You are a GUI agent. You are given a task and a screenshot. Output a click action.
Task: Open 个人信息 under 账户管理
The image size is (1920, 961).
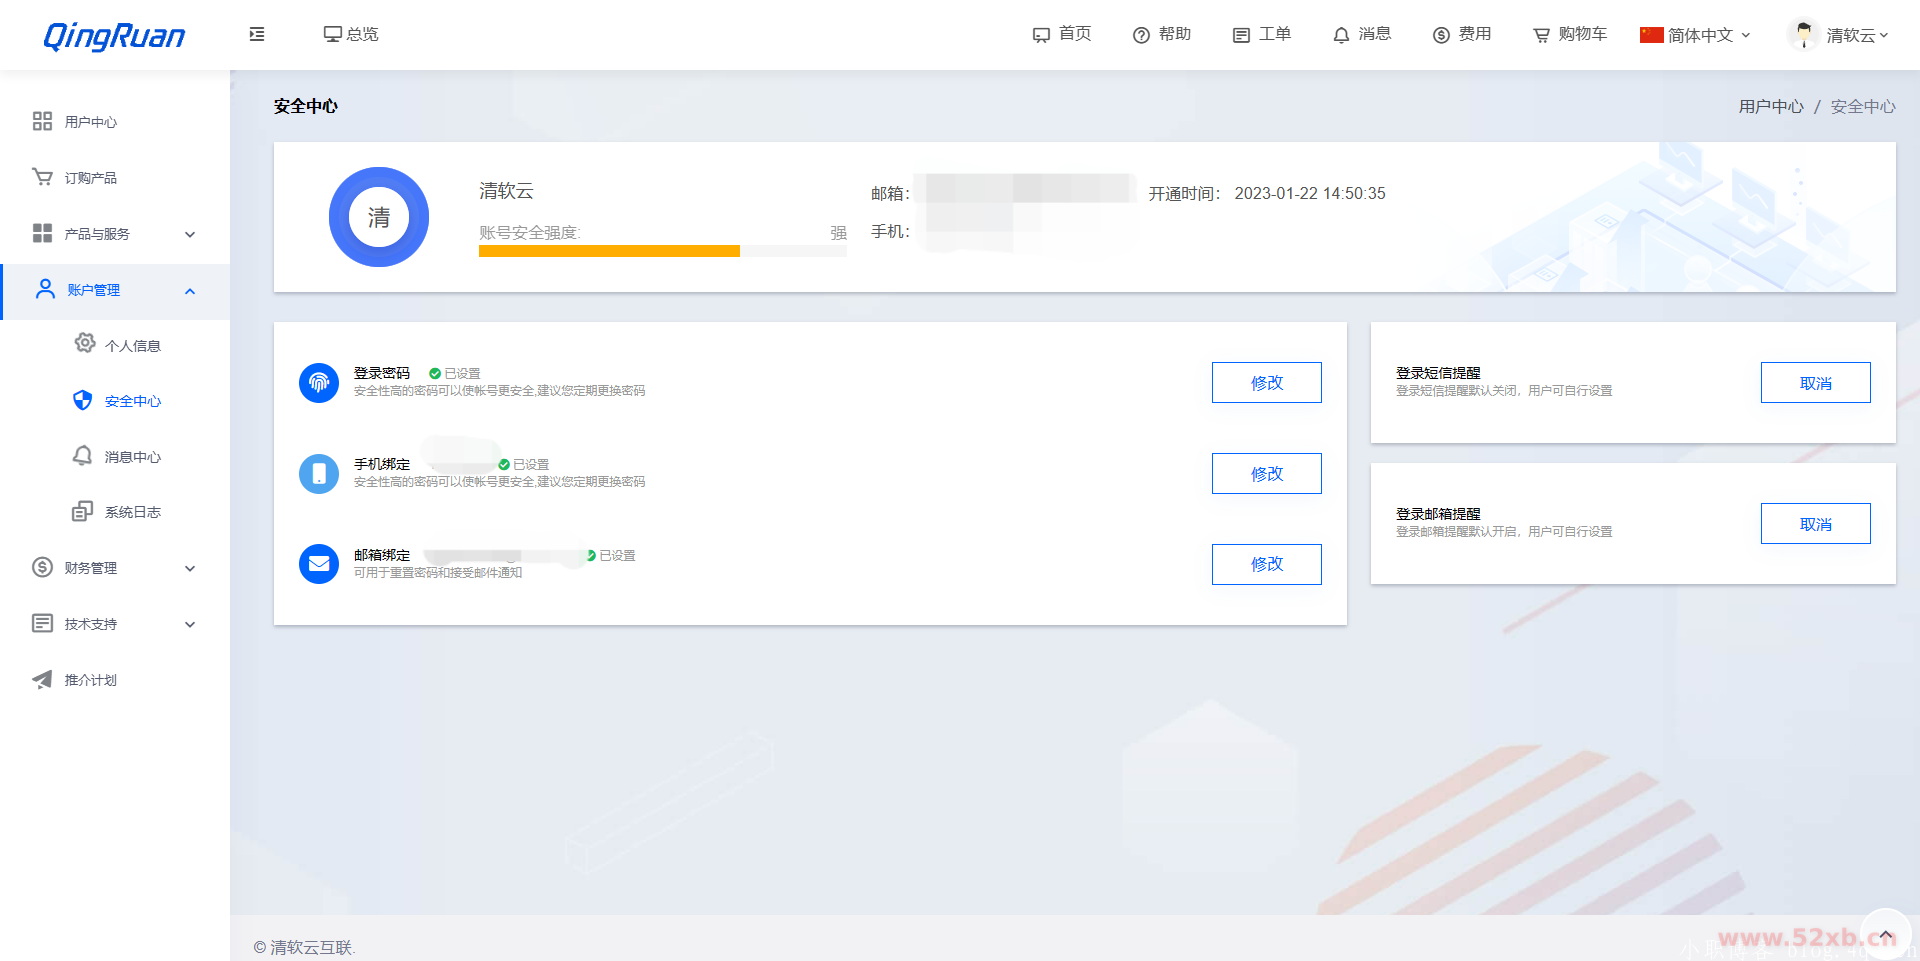pos(134,344)
